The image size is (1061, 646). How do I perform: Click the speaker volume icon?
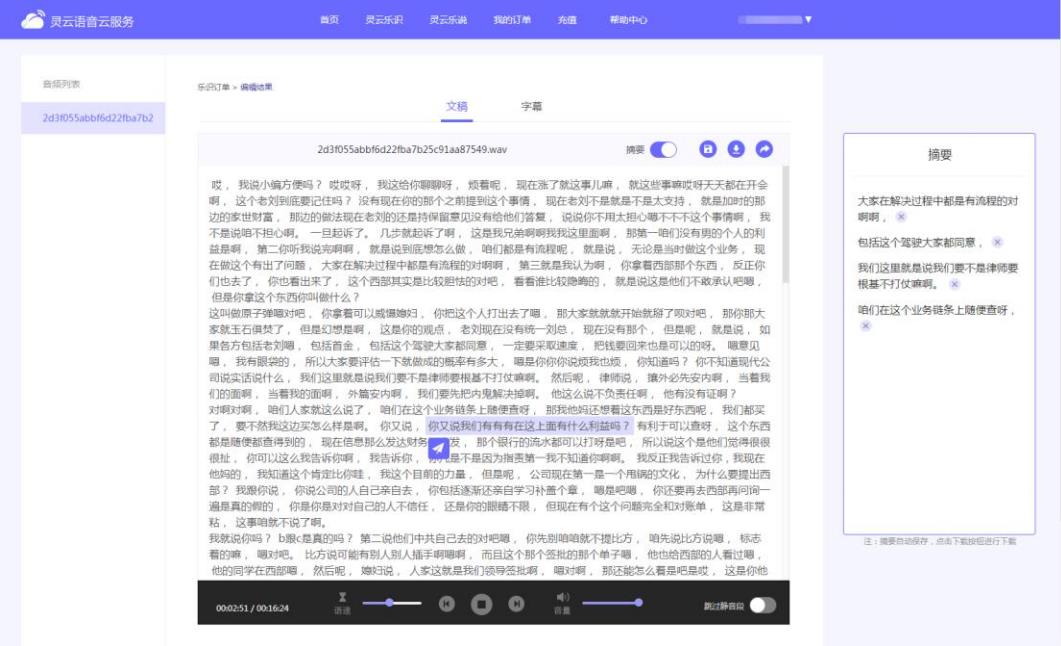pos(561,597)
